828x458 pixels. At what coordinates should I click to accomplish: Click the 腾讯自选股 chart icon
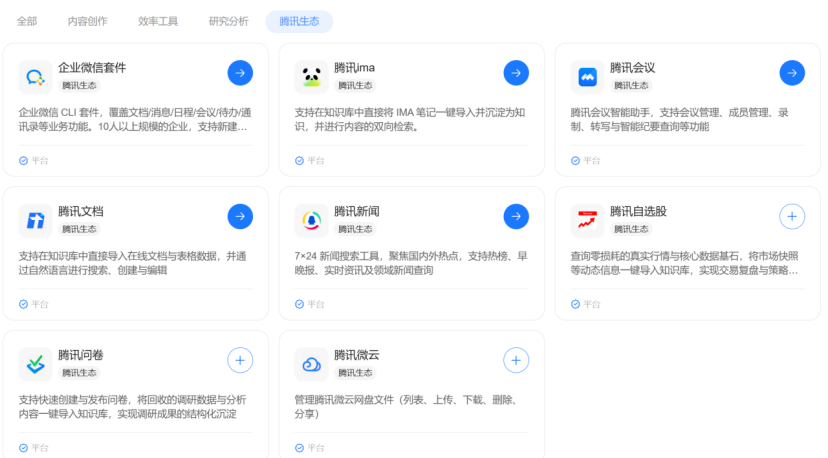tap(587, 221)
